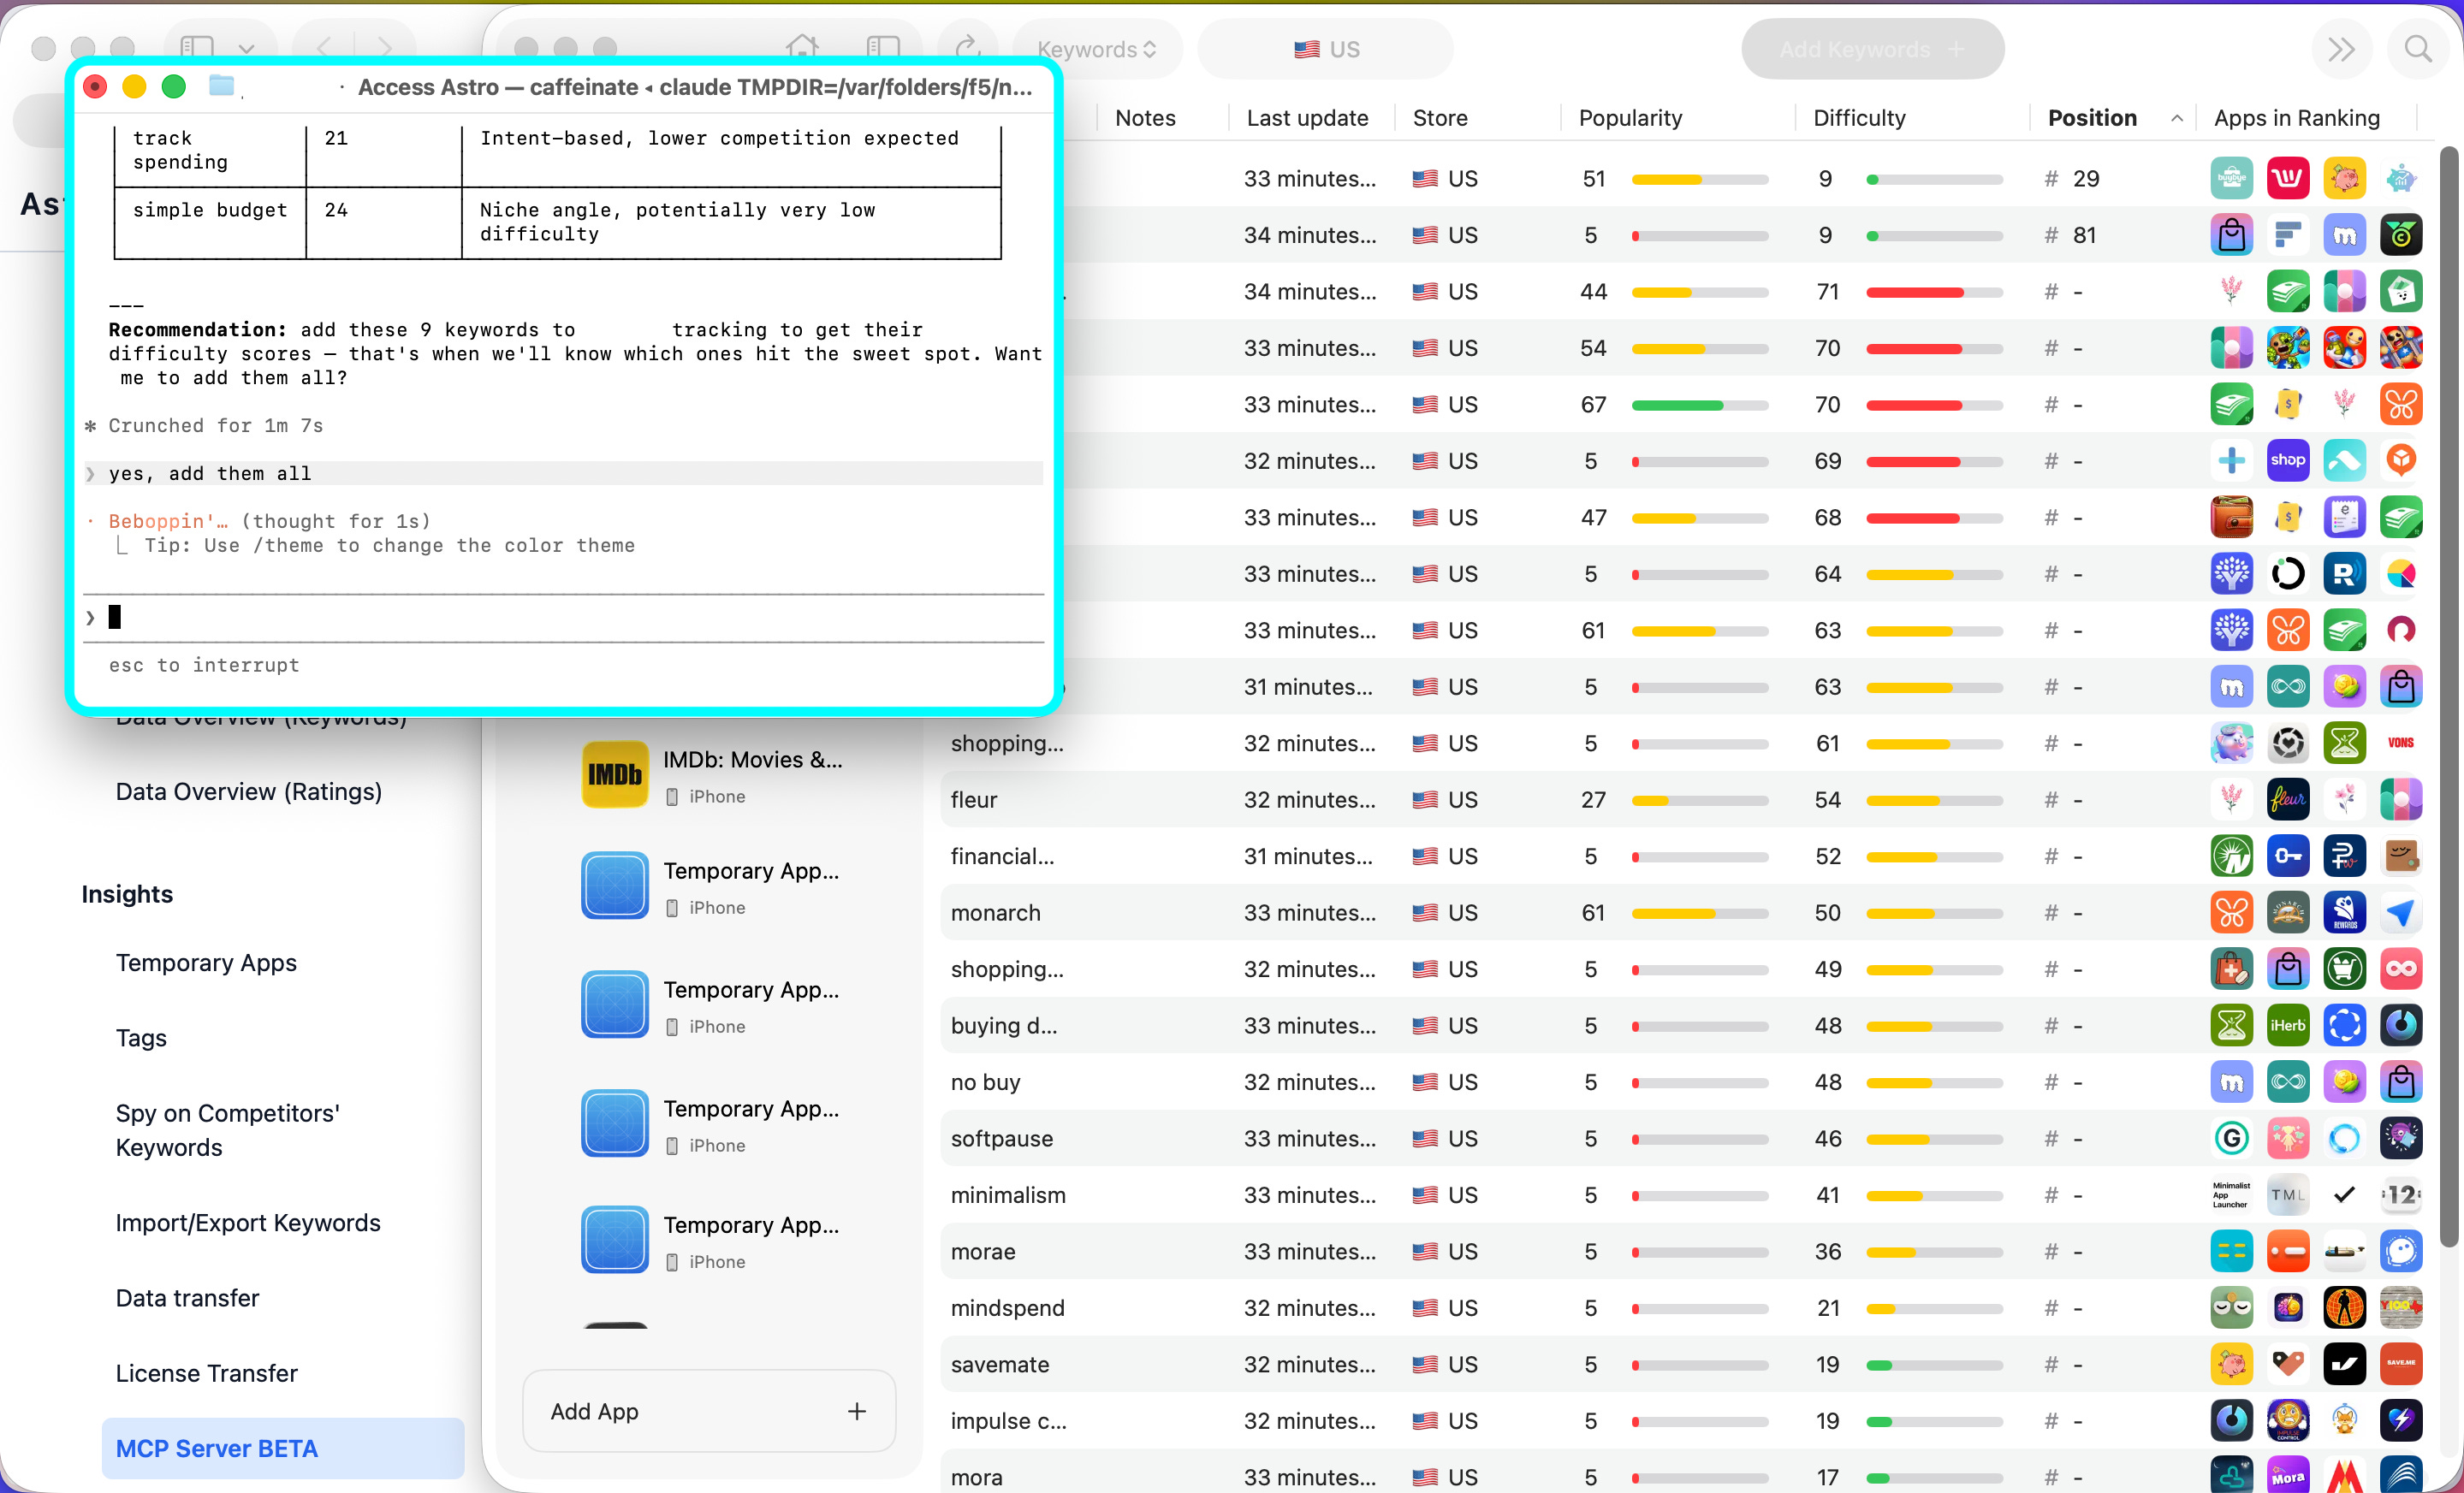Click the Add Keywords button

coord(1871,49)
